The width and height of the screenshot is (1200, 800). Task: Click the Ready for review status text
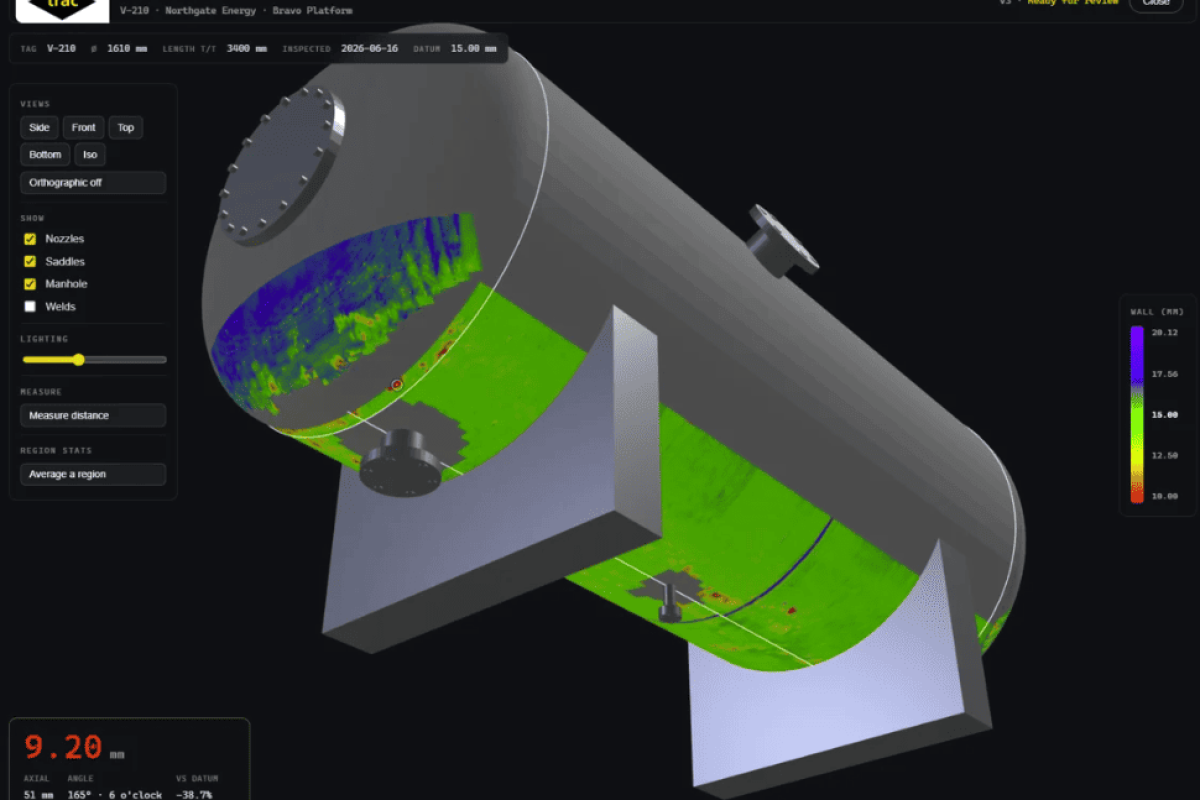1072,2
